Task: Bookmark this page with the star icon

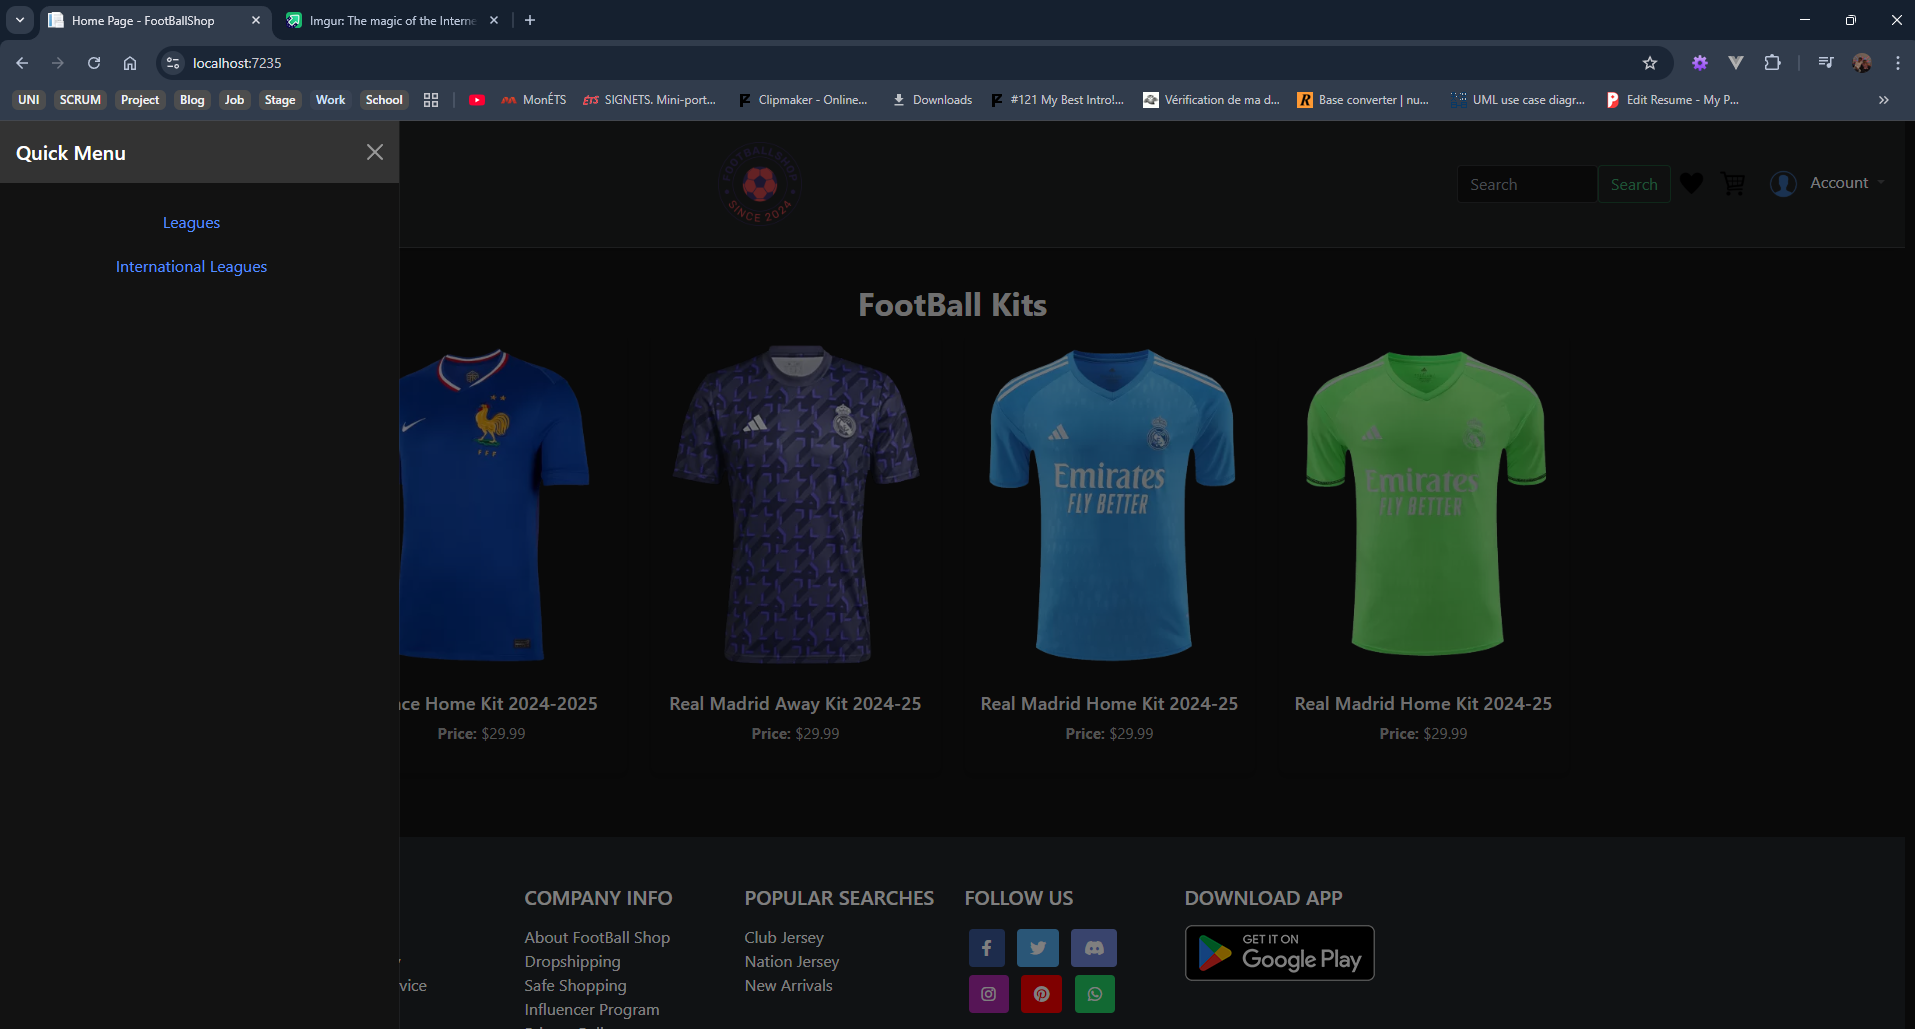Action: point(1650,63)
